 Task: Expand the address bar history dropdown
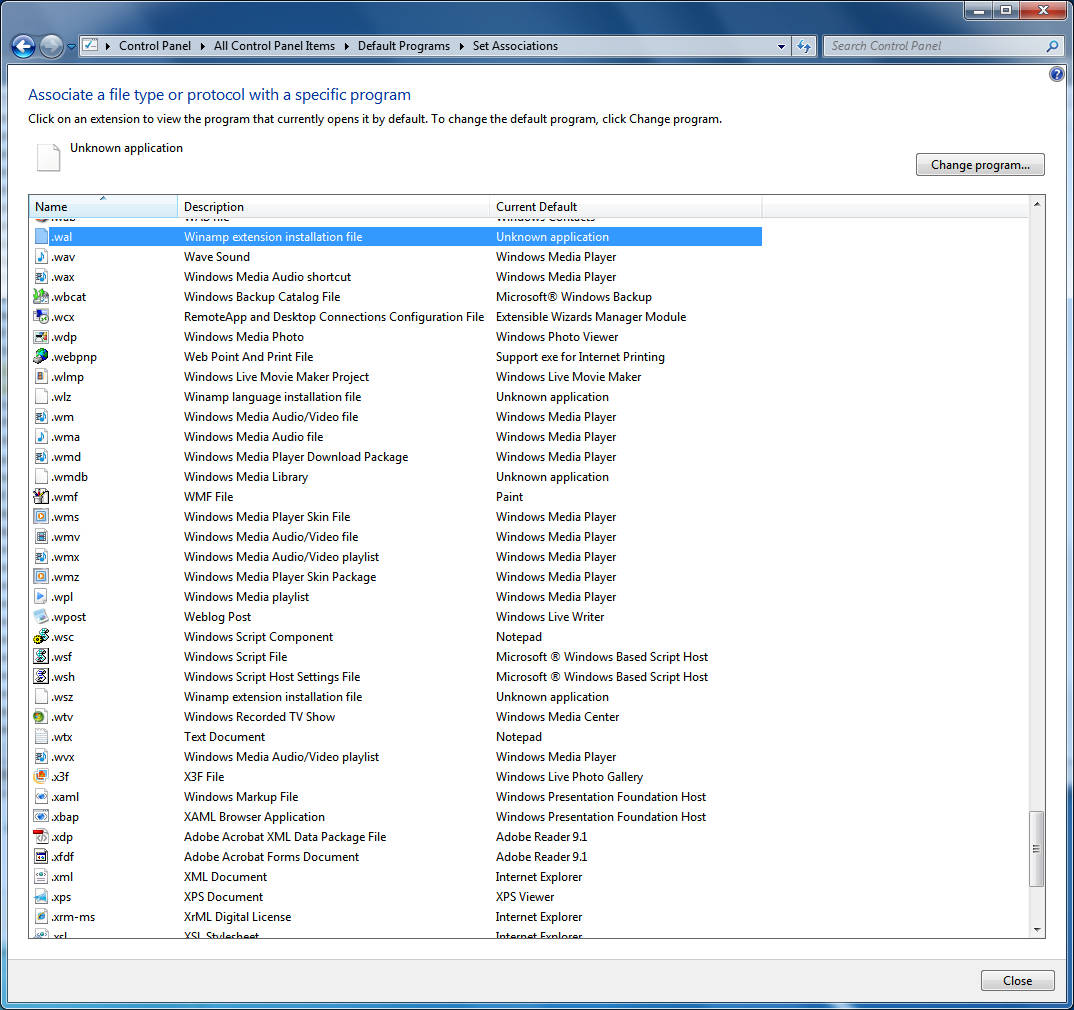[x=781, y=47]
